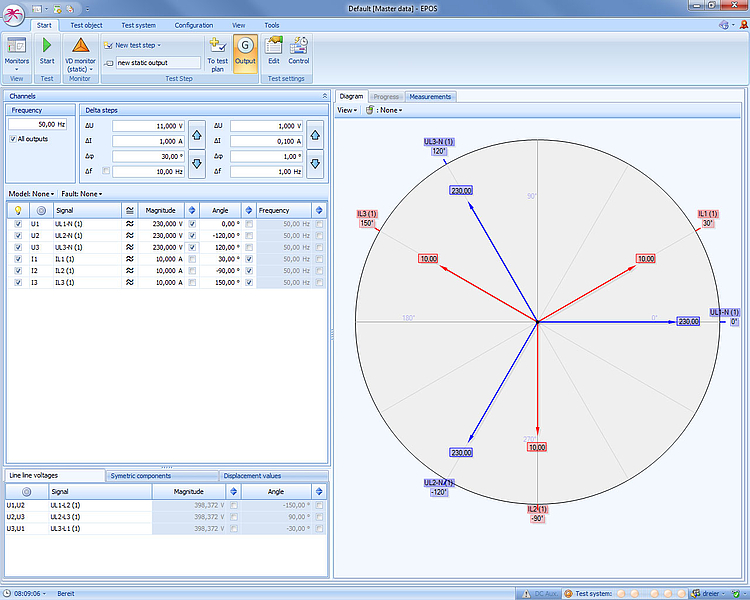This screenshot has height=600, width=750.
Task: Click the Frequency 50,00 Hz input field
Action: pyautogui.click(x=39, y=124)
